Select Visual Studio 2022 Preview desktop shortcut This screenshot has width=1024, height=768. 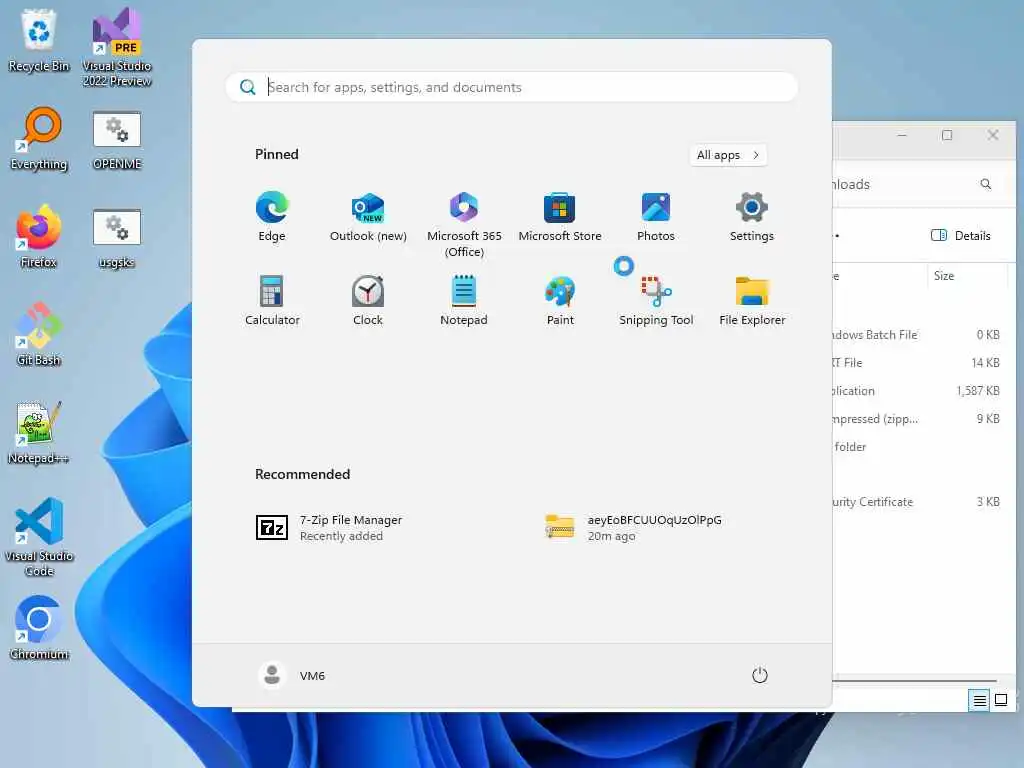116,47
